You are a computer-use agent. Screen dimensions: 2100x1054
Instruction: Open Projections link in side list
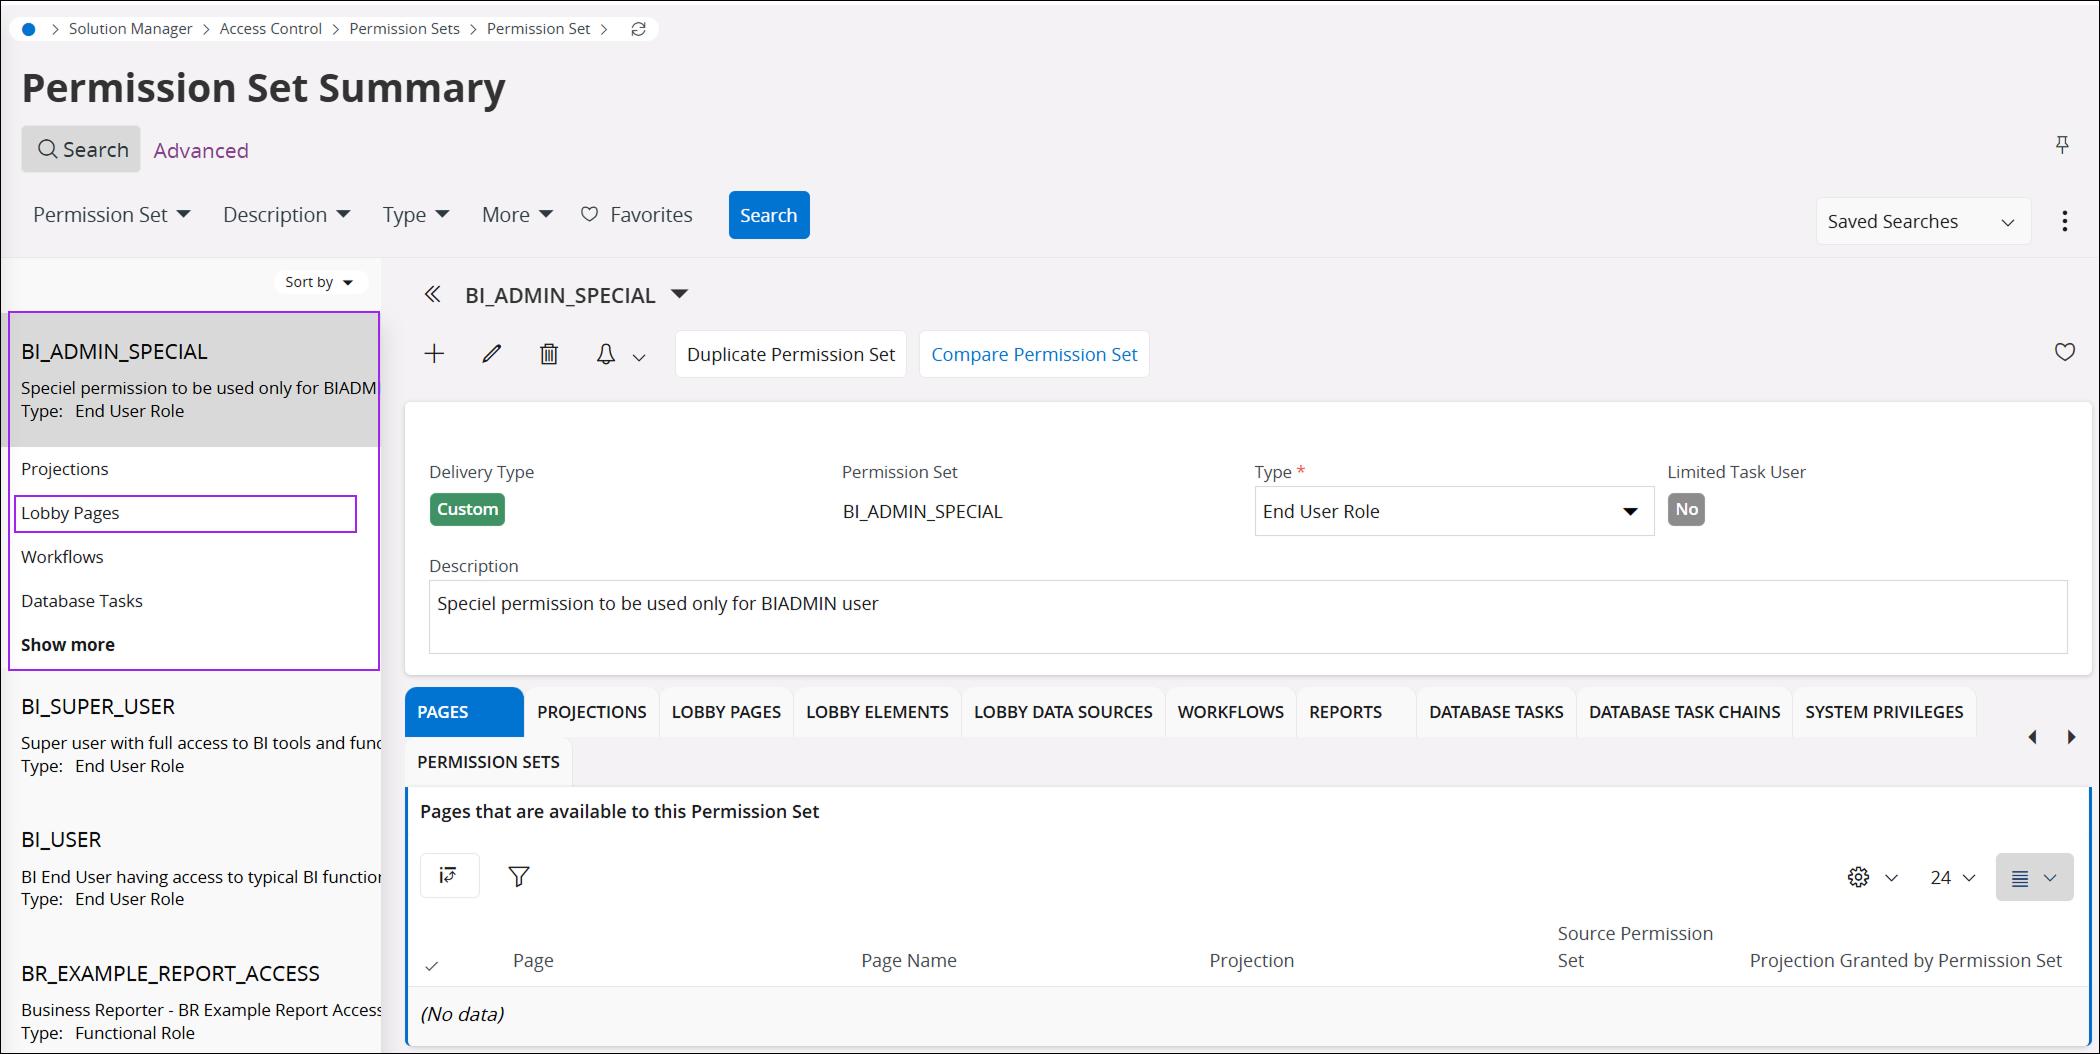click(x=65, y=469)
